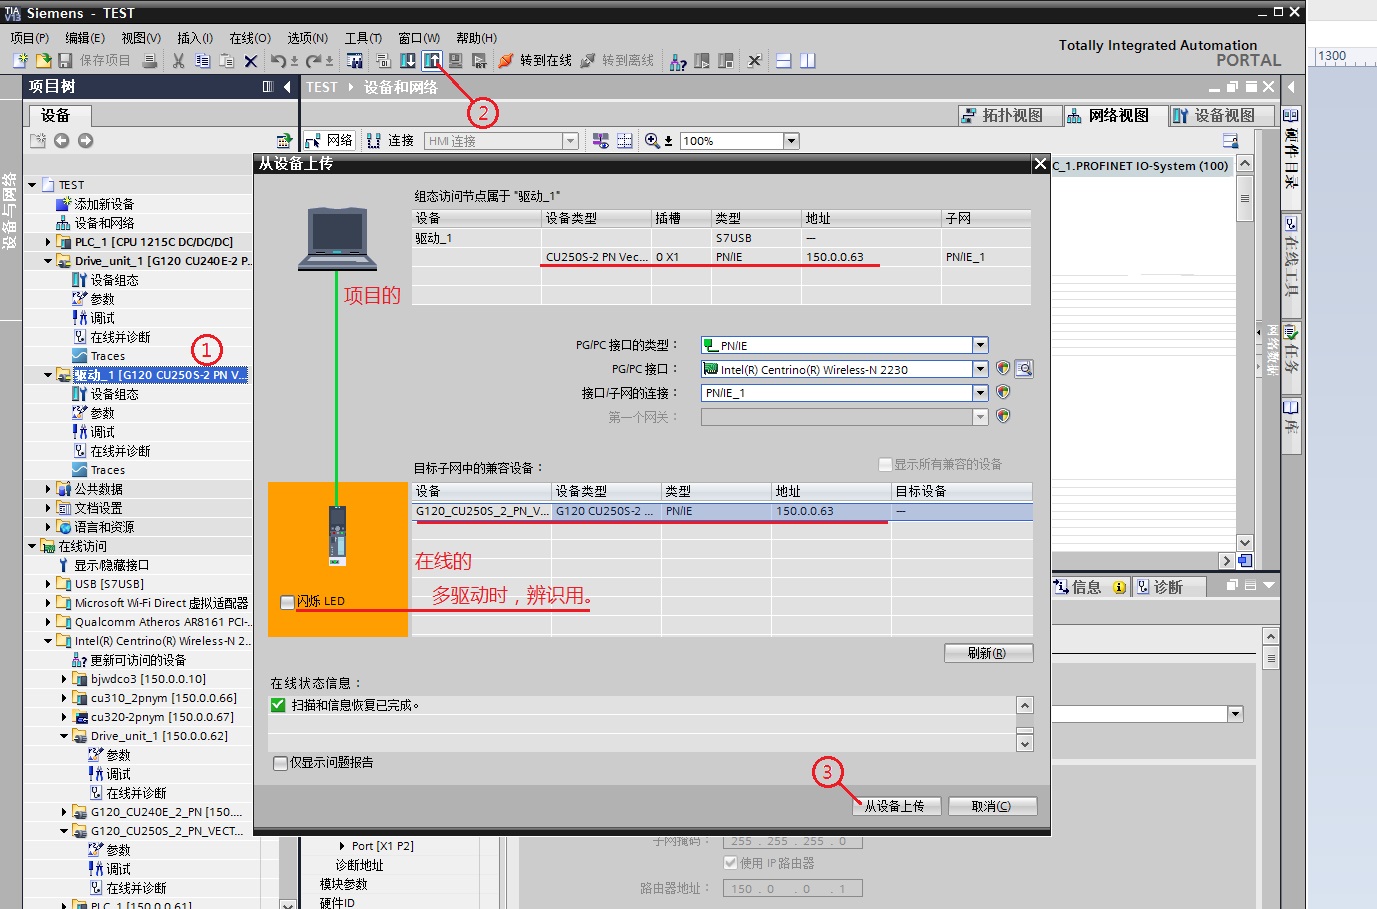Click the online status scrollbar down arrow
1377x909 pixels.
[x=1025, y=743]
